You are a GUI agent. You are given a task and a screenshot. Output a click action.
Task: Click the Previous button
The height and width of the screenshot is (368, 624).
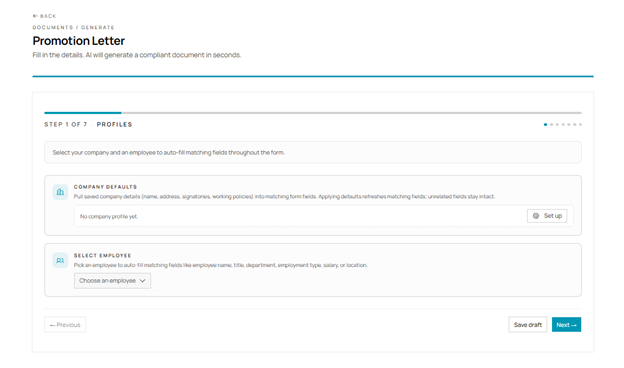pos(65,325)
